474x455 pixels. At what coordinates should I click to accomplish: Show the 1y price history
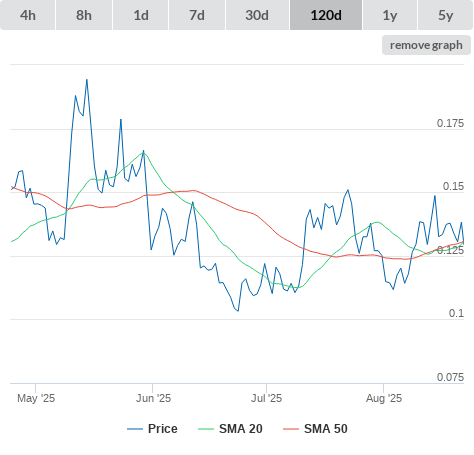pos(390,15)
